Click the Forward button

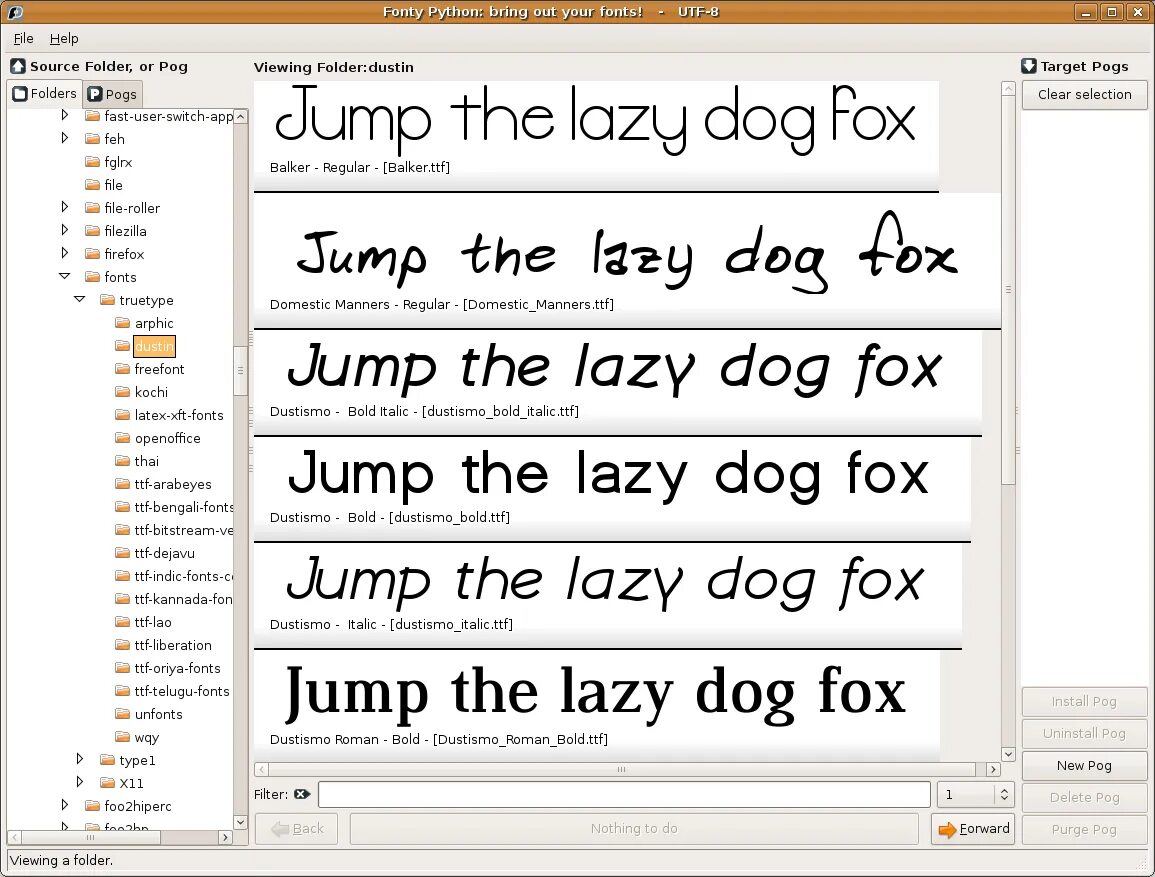[x=973, y=829]
